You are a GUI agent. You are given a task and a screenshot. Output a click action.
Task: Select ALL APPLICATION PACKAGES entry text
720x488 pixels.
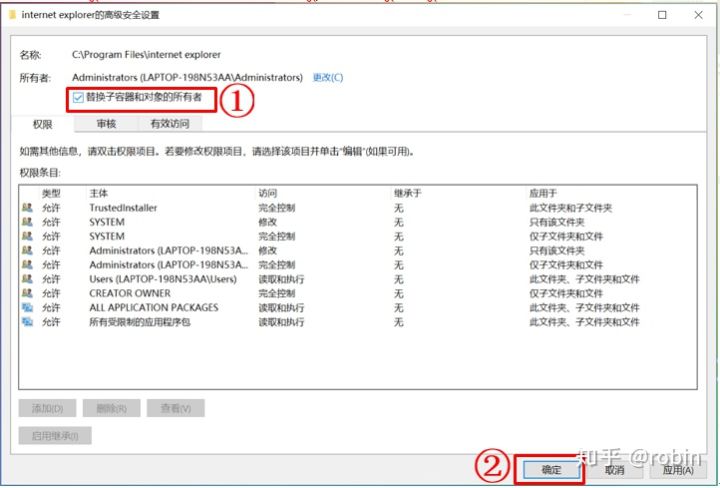click(x=154, y=308)
